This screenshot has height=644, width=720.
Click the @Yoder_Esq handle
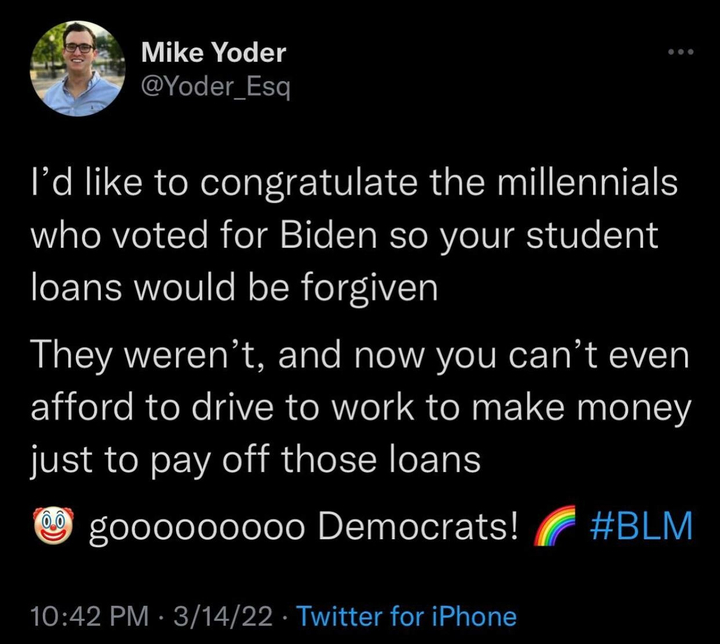tap(215, 87)
